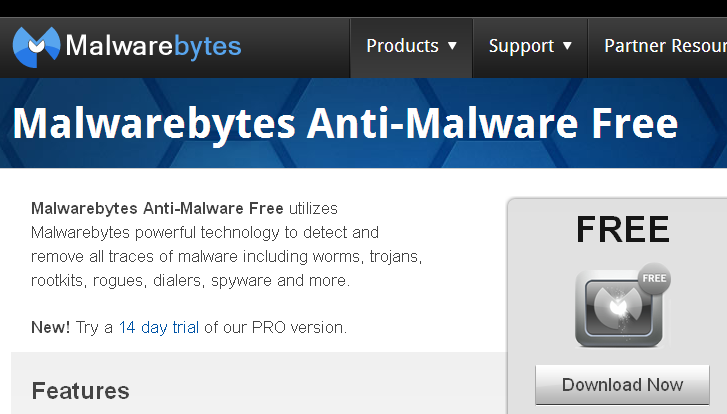Screen dimensions: 727x414
Task: Follow the 14 day trial link
Action: (159, 327)
